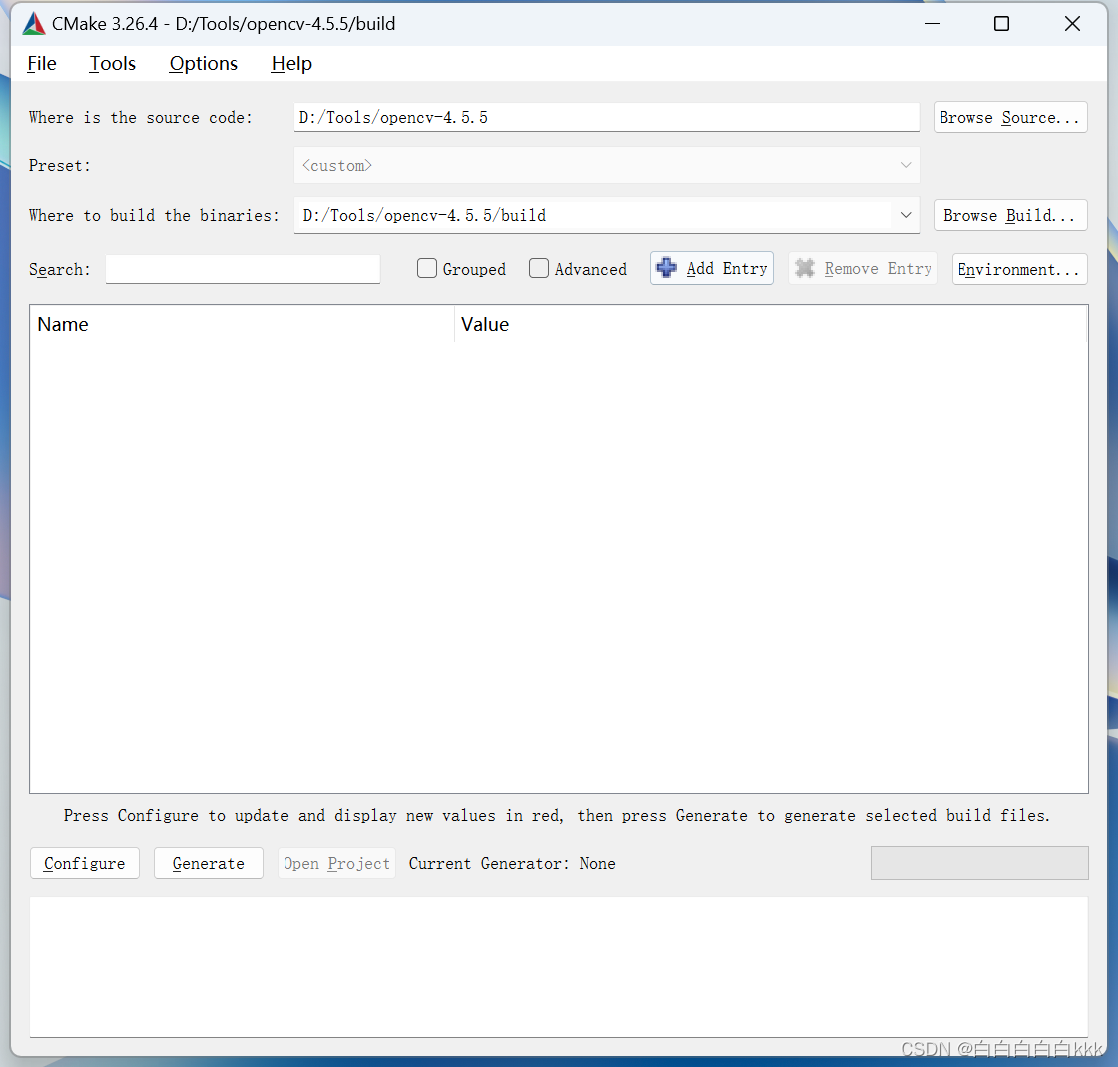The height and width of the screenshot is (1067, 1118).
Task: Open the Tools menu
Action: coord(112,63)
